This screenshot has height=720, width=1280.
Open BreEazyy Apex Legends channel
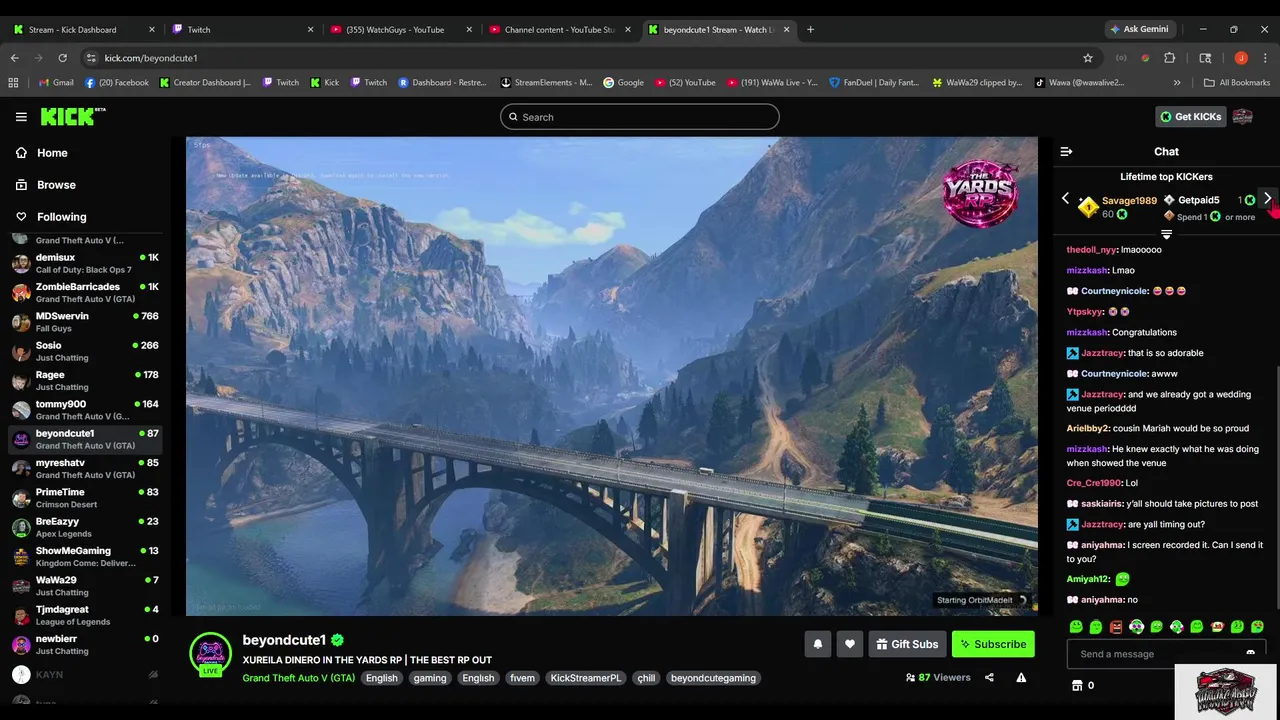[84, 527]
